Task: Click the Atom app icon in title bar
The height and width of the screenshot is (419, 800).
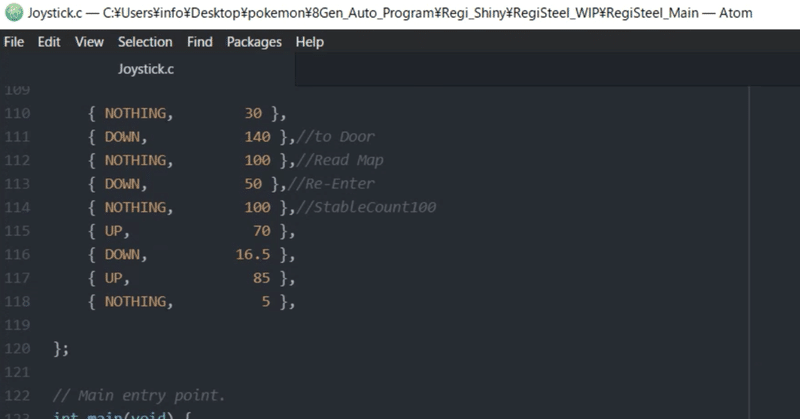Action: coord(14,12)
